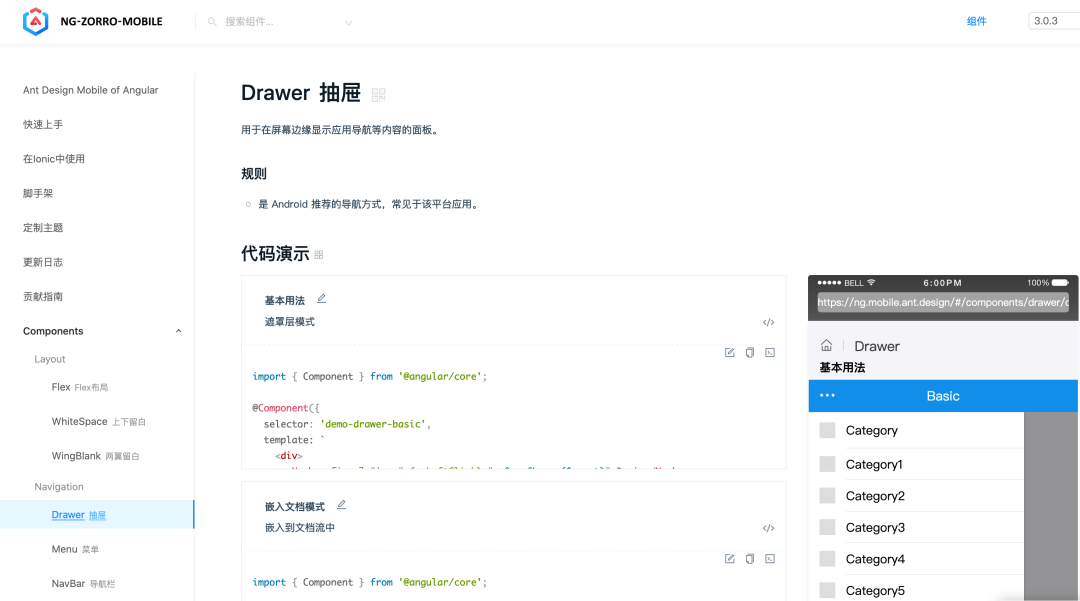Screen dimensions: 1080x601
Task: Copy the 嵌入文档模式 demo code
Action: (749, 558)
